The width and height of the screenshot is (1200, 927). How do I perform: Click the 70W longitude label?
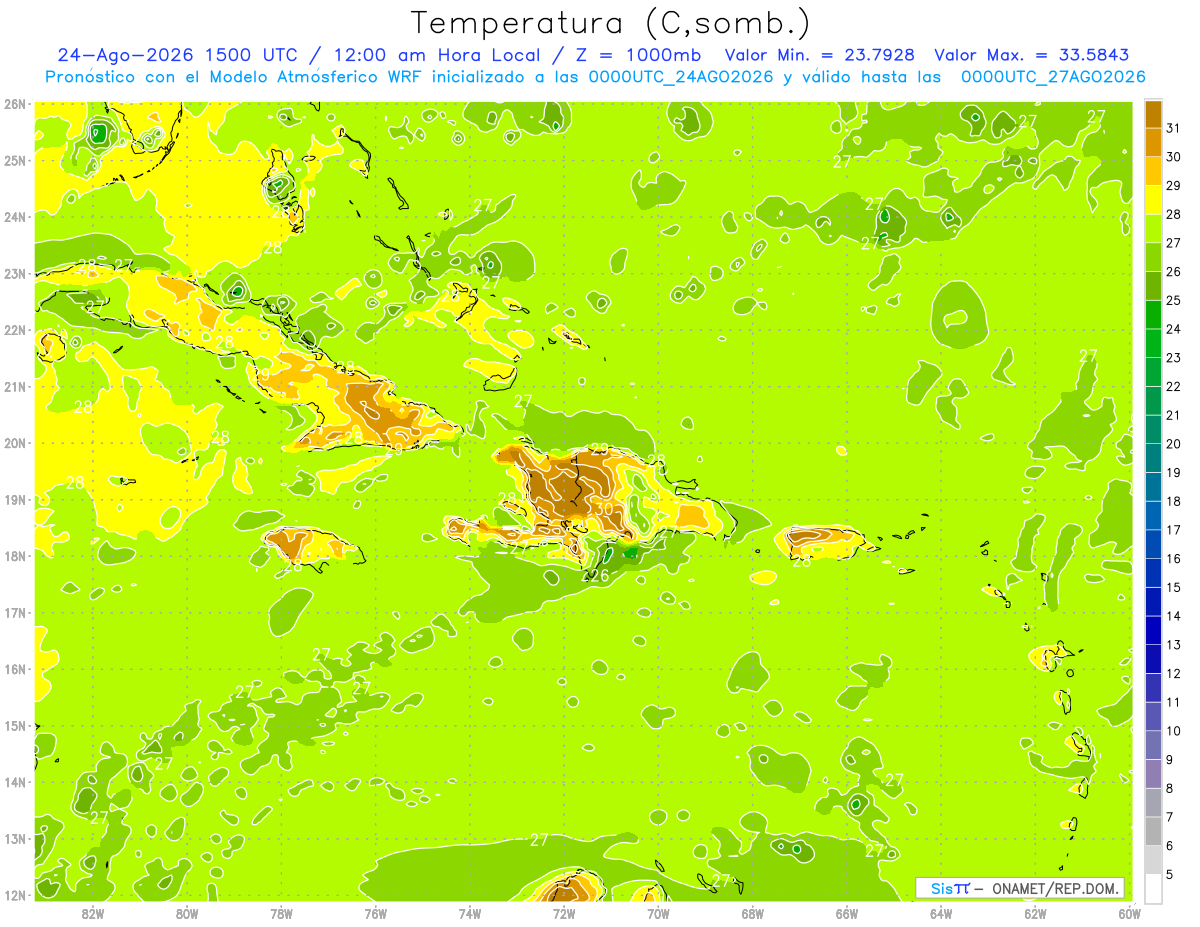pyautogui.click(x=658, y=913)
